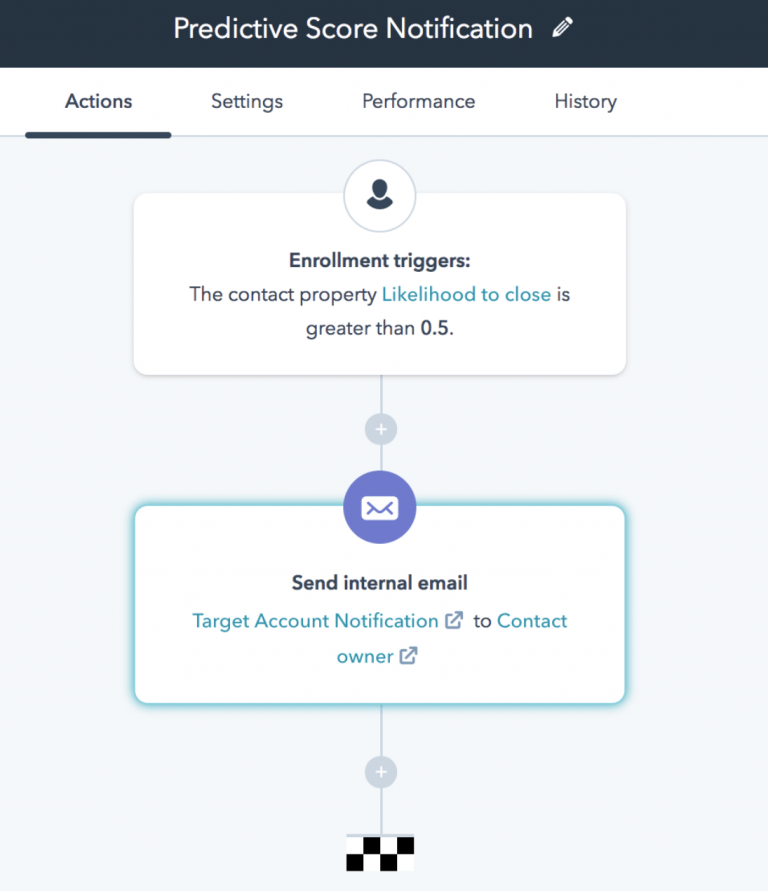The width and height of the screenshot is (768, 891).
Task: Open the Send internal email action card
Action: point(379,583)
